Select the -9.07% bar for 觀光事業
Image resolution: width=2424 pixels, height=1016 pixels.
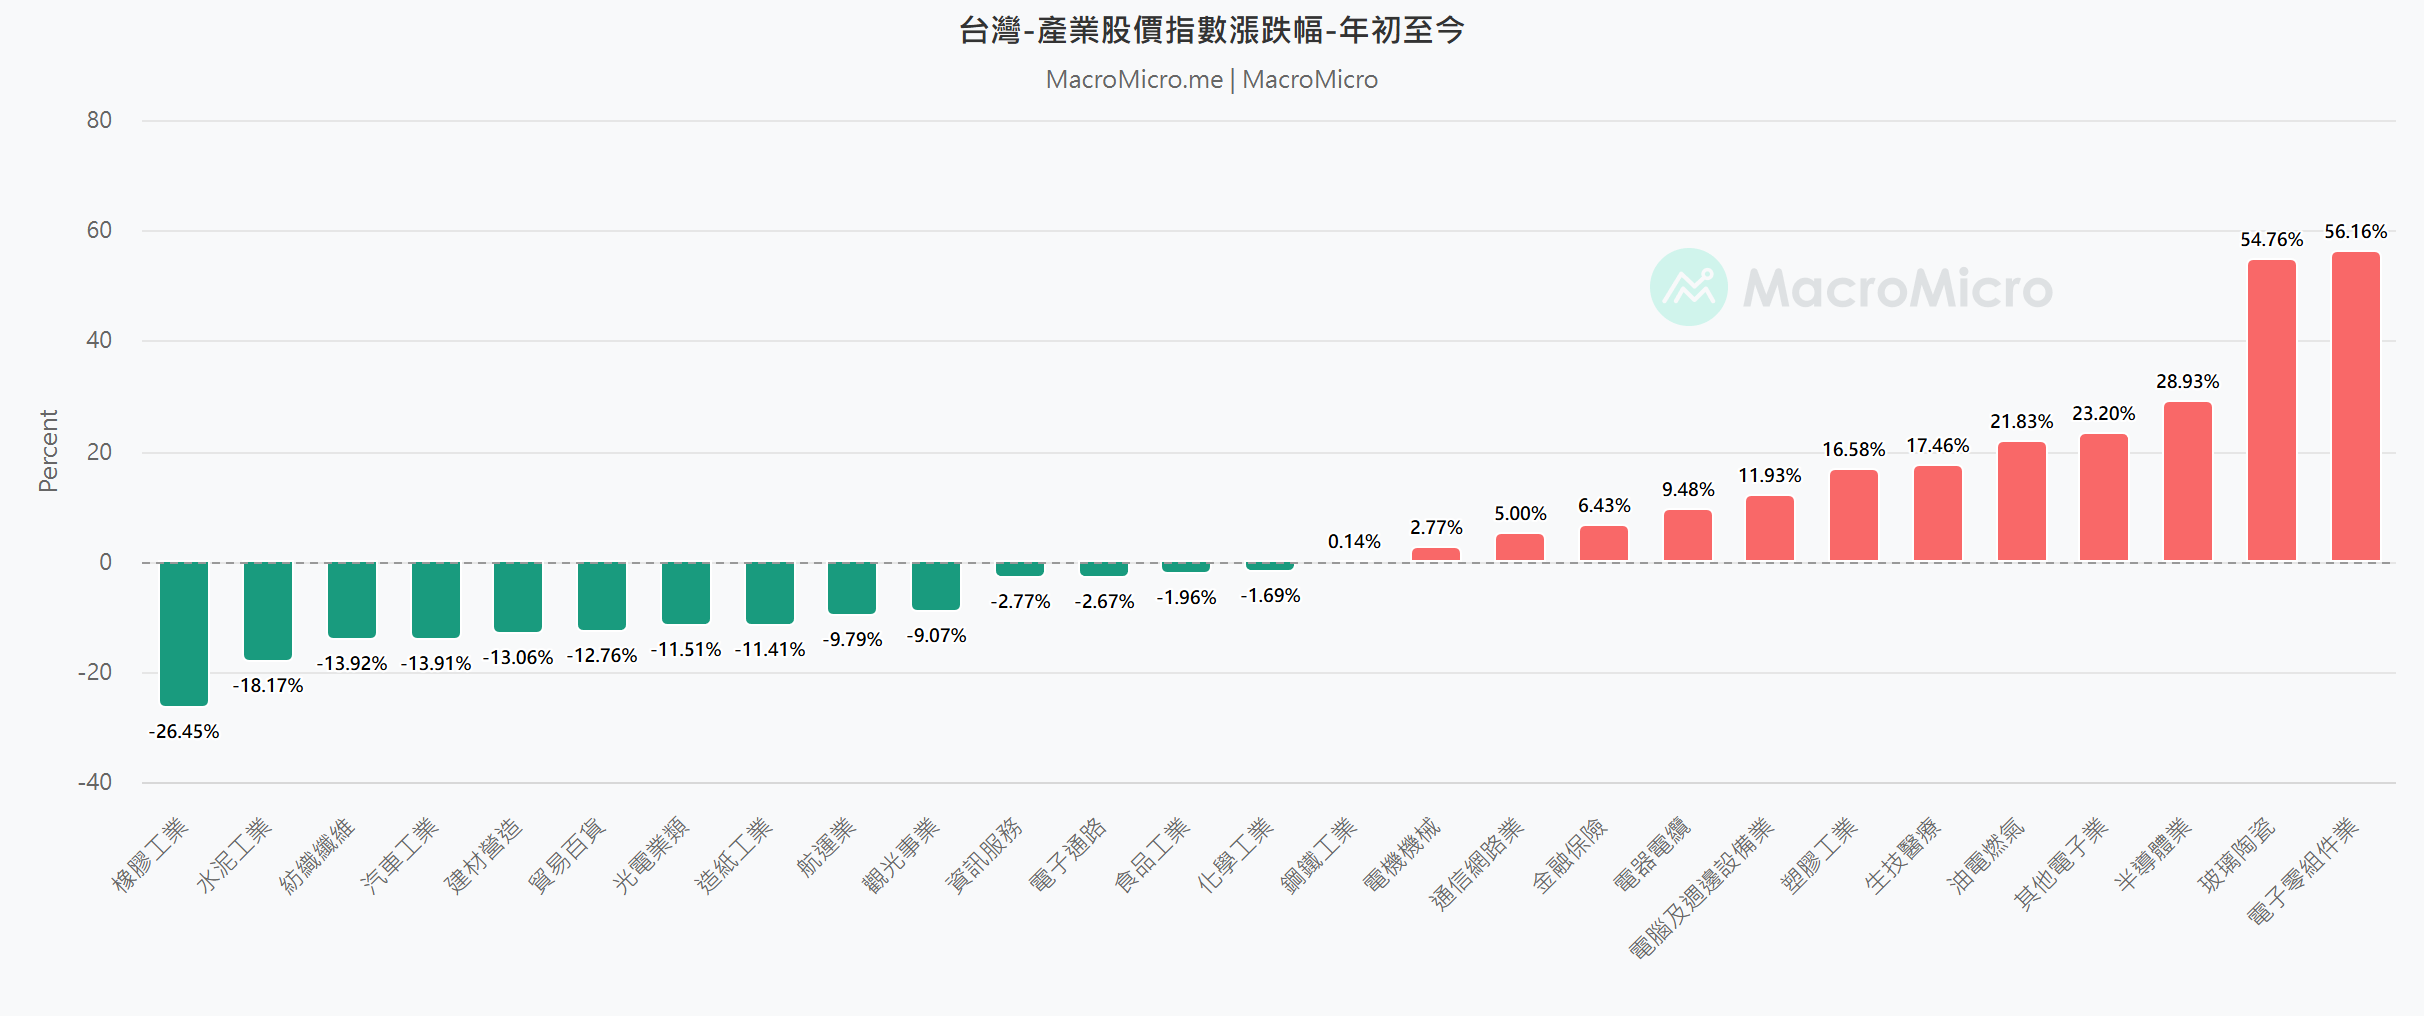[936, 586]
